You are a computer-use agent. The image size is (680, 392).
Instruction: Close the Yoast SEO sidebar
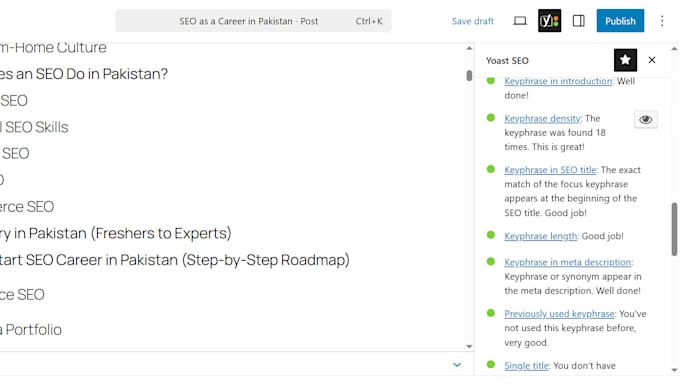pyautogui.click(x=652, y=60)
